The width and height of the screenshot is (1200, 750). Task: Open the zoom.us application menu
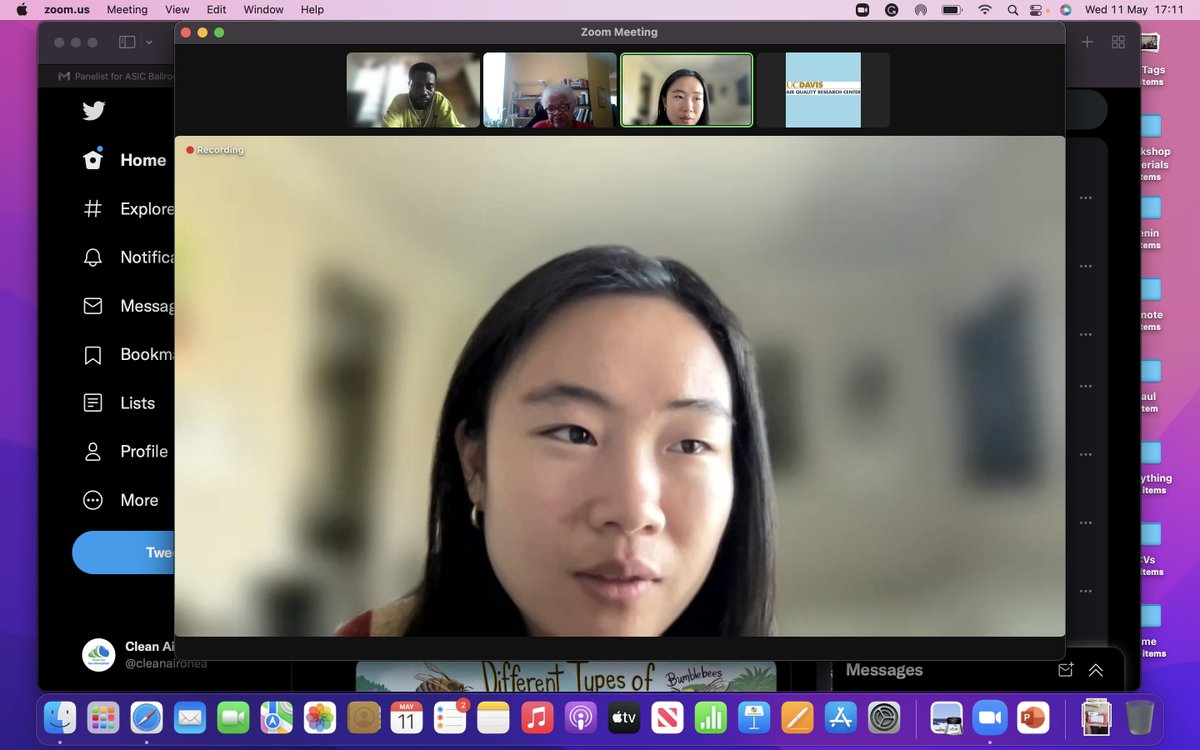[67, 9]
